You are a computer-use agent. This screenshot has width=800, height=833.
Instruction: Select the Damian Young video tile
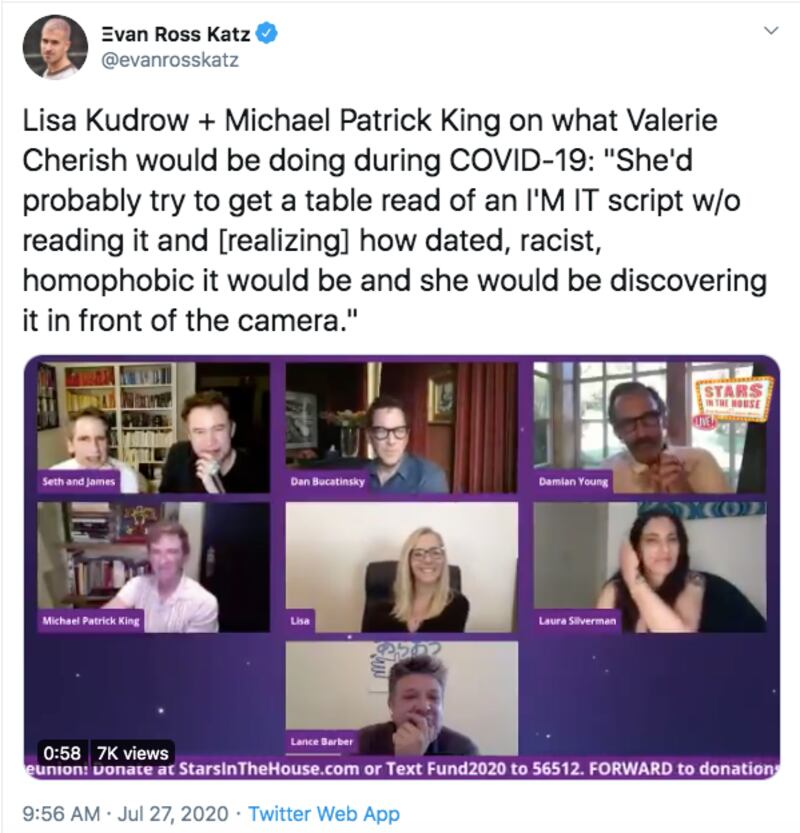tap(650, 428)
